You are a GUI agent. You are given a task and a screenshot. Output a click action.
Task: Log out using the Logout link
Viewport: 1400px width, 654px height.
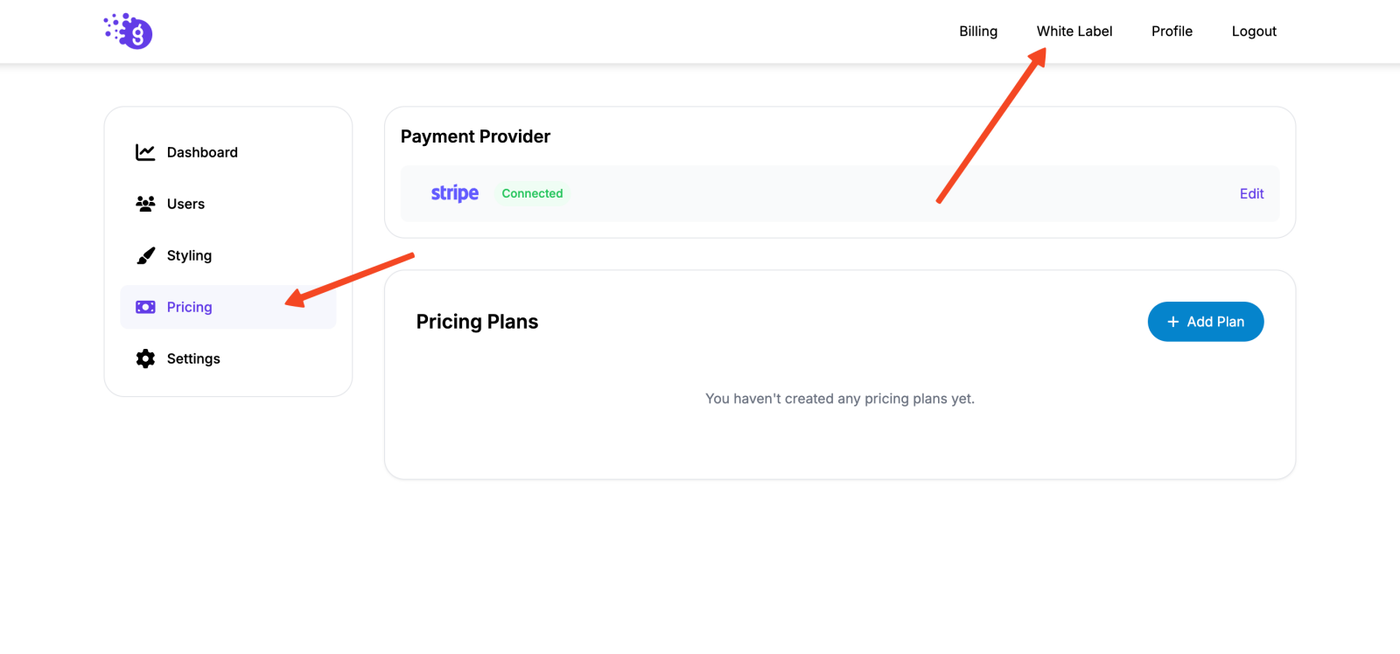click(1253, 31)
